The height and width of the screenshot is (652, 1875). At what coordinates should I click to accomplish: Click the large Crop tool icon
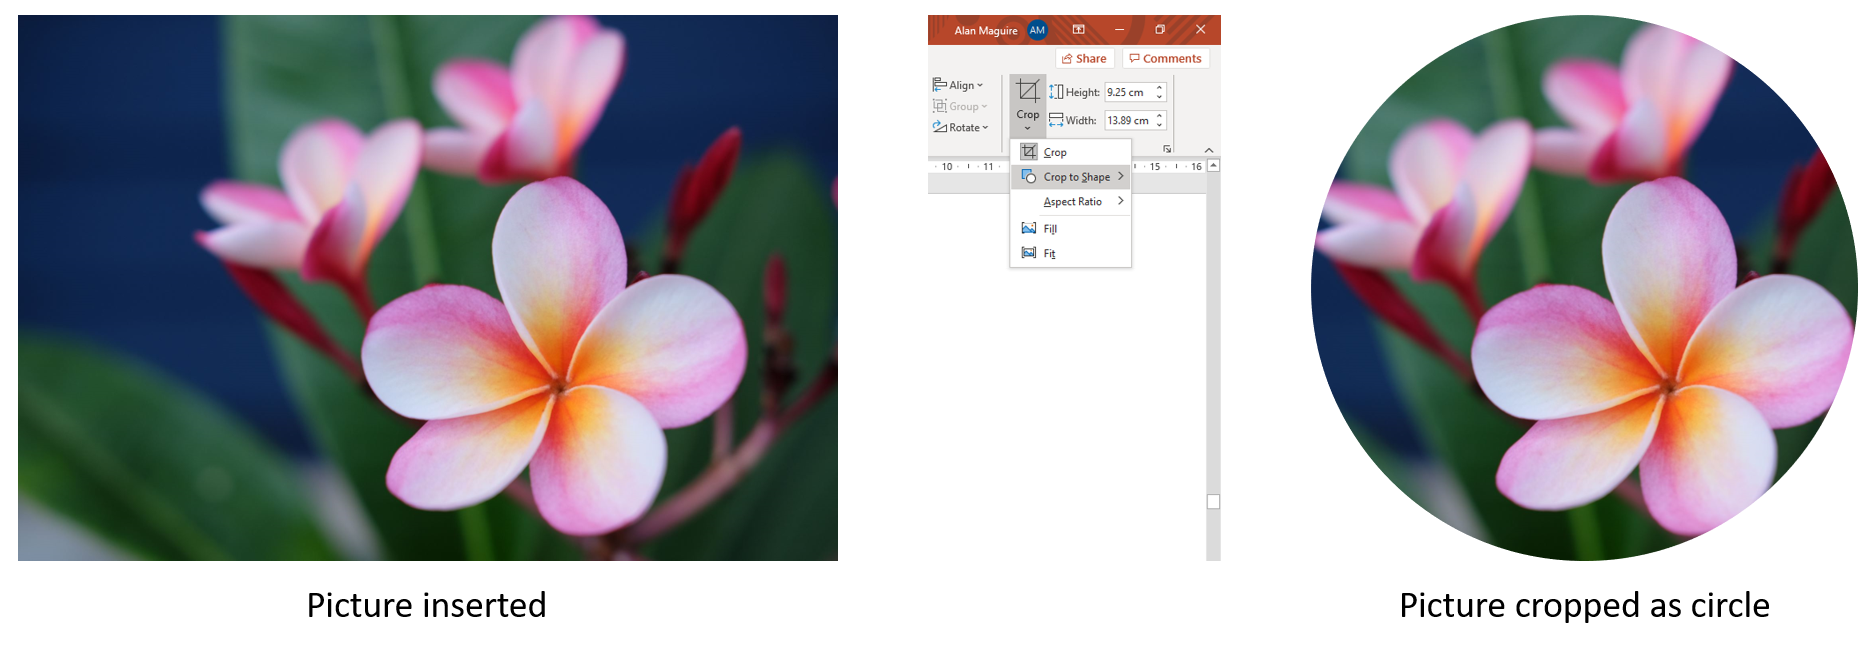tap(1027, 92)
